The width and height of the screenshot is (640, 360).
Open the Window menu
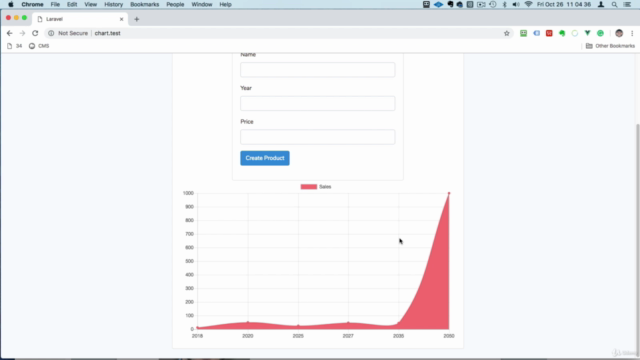202,4
